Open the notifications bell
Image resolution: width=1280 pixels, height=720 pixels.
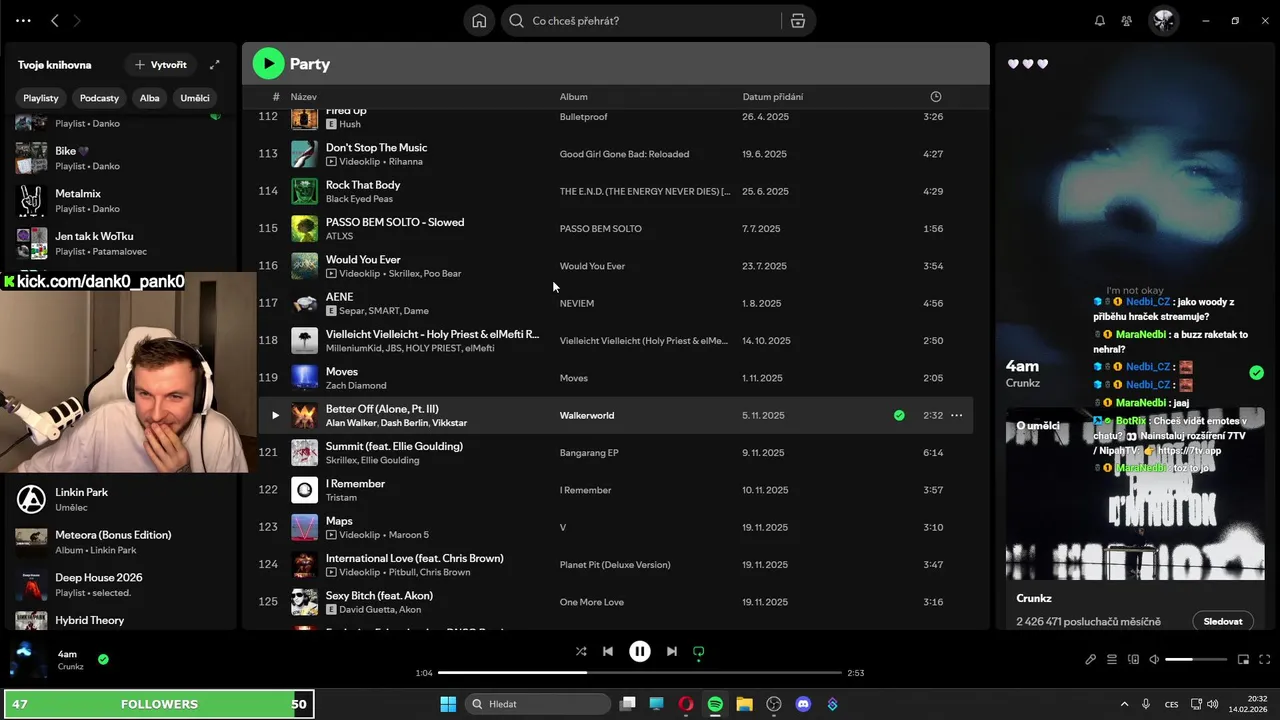pyautogui.click(x=1100, y=21)
